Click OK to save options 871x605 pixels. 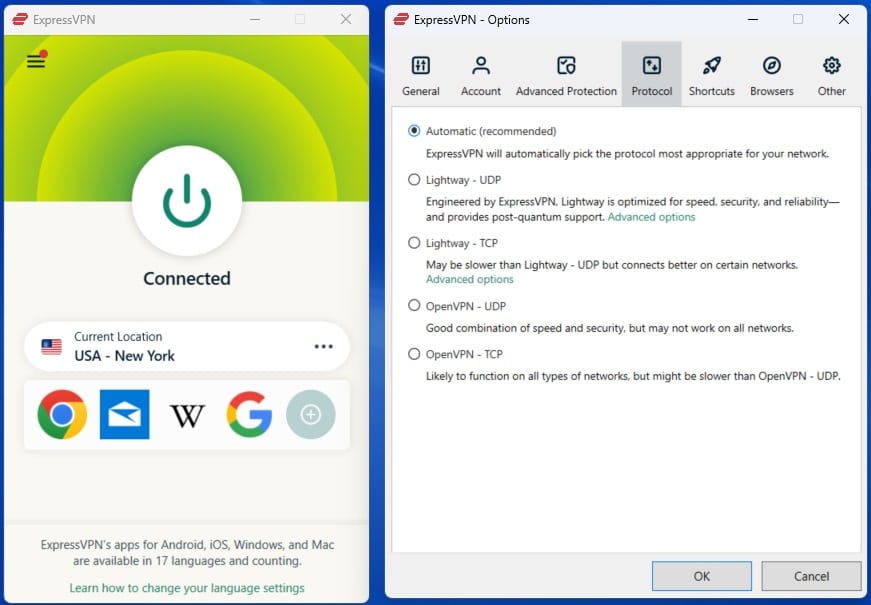(x=702, y=576)
